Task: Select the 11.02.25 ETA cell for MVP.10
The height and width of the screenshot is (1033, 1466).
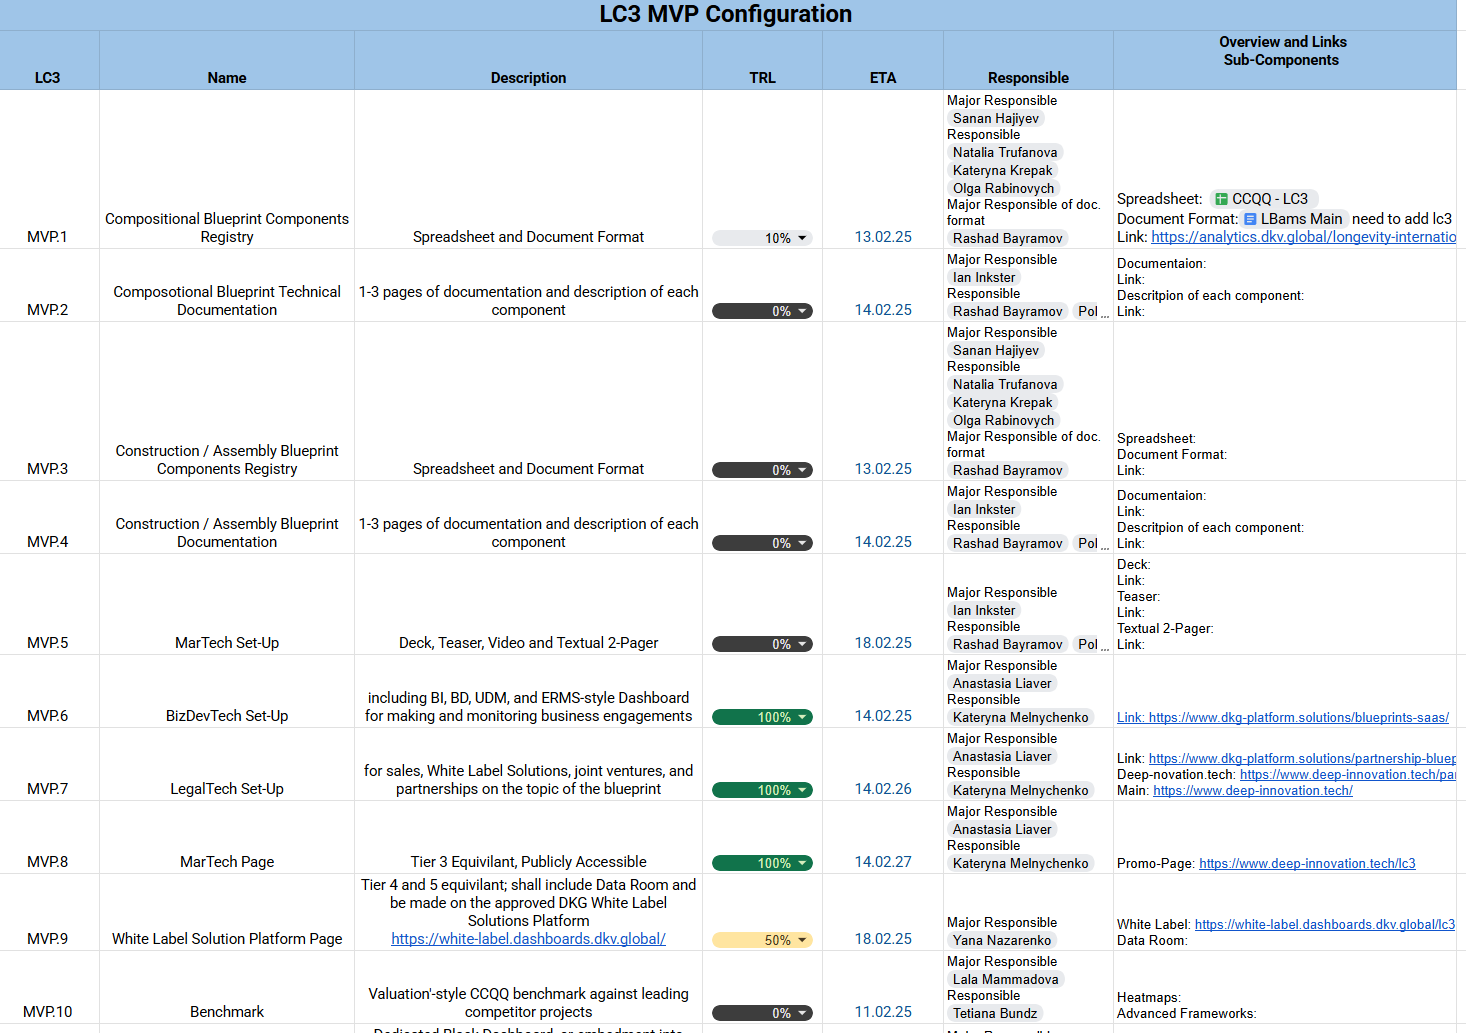Action: [x=882, y=1012]
